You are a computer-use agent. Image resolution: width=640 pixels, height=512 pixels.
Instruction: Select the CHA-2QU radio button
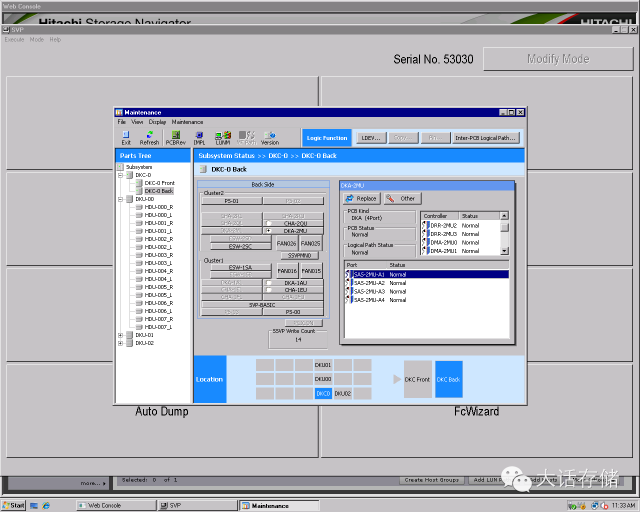point(269,224)
